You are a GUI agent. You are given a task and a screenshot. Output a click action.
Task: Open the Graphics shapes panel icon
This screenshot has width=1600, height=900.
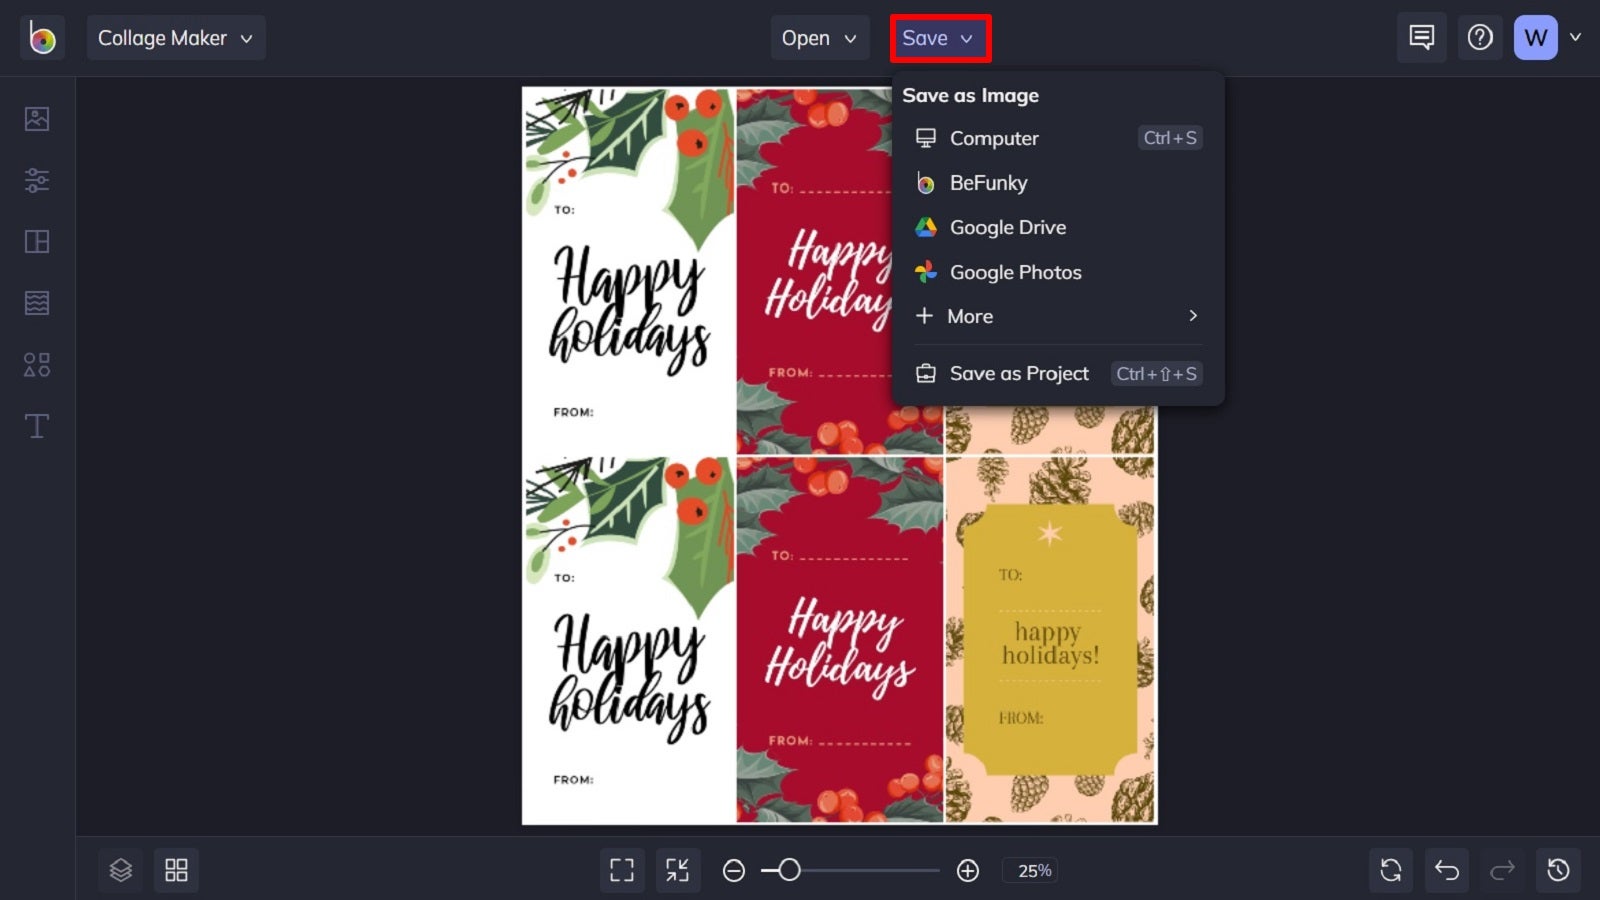click(37, 365)
